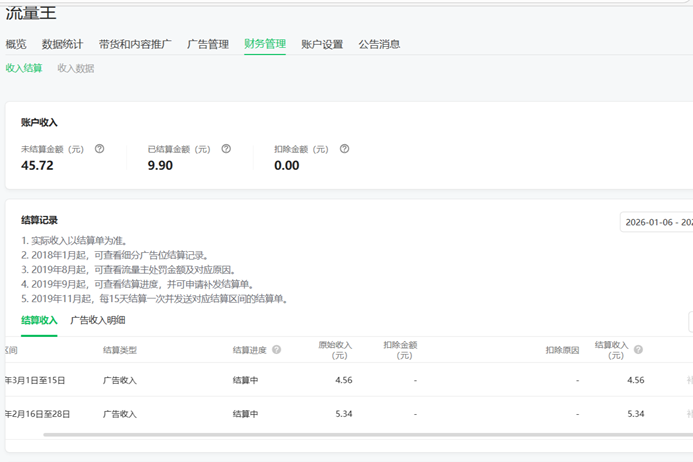693x462 pixels.
Task: View the 公告消息 tab
Action: [x=379, y=44]
